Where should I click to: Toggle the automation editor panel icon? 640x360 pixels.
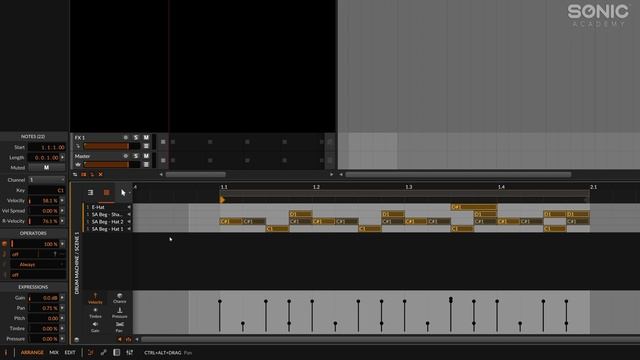tap(103, 352)
